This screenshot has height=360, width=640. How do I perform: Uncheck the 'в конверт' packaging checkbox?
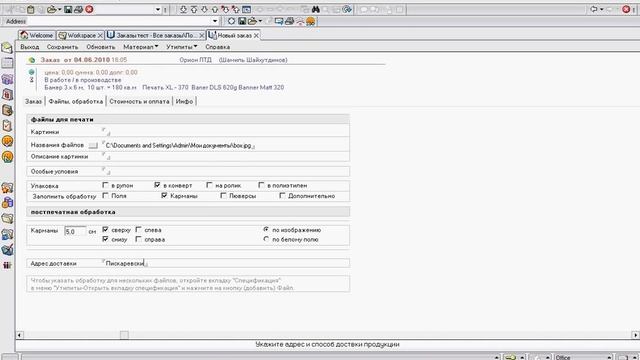(157, 185)
